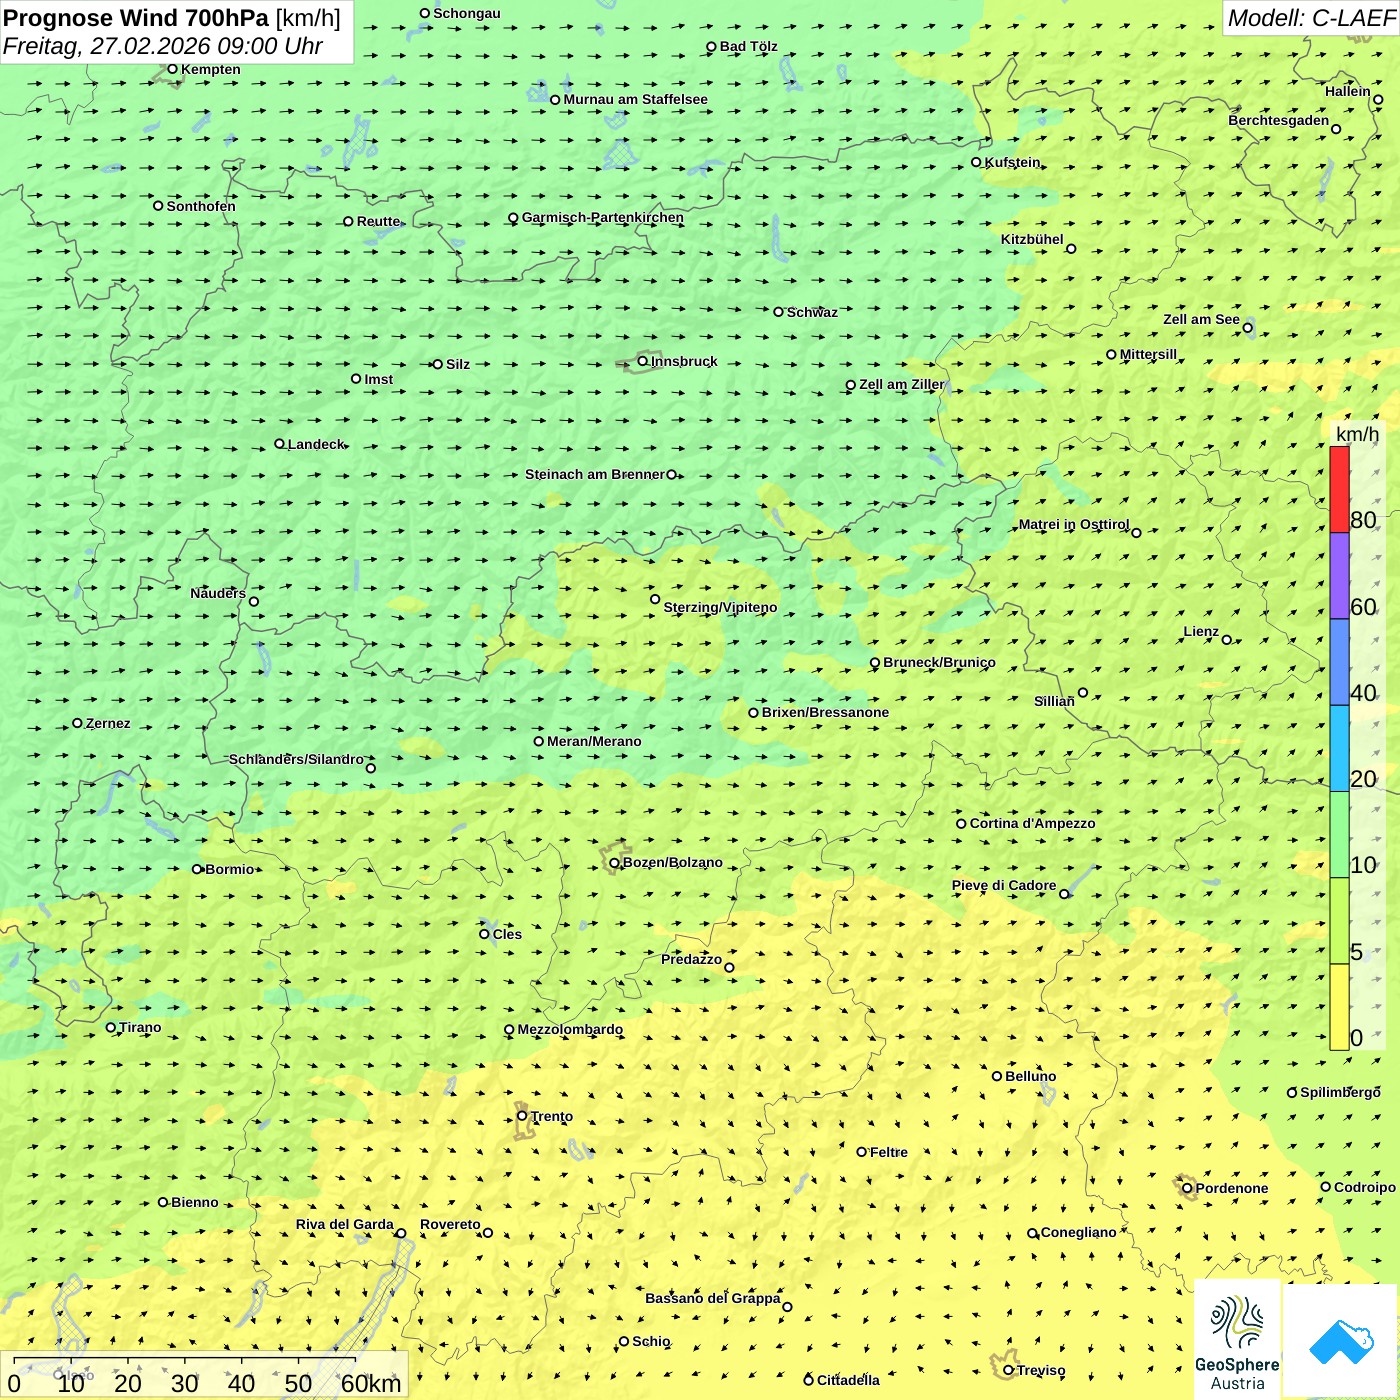Click the Zell am See label
The height and width of the screenshot is (1400, 1400).
click(1201, 319)
